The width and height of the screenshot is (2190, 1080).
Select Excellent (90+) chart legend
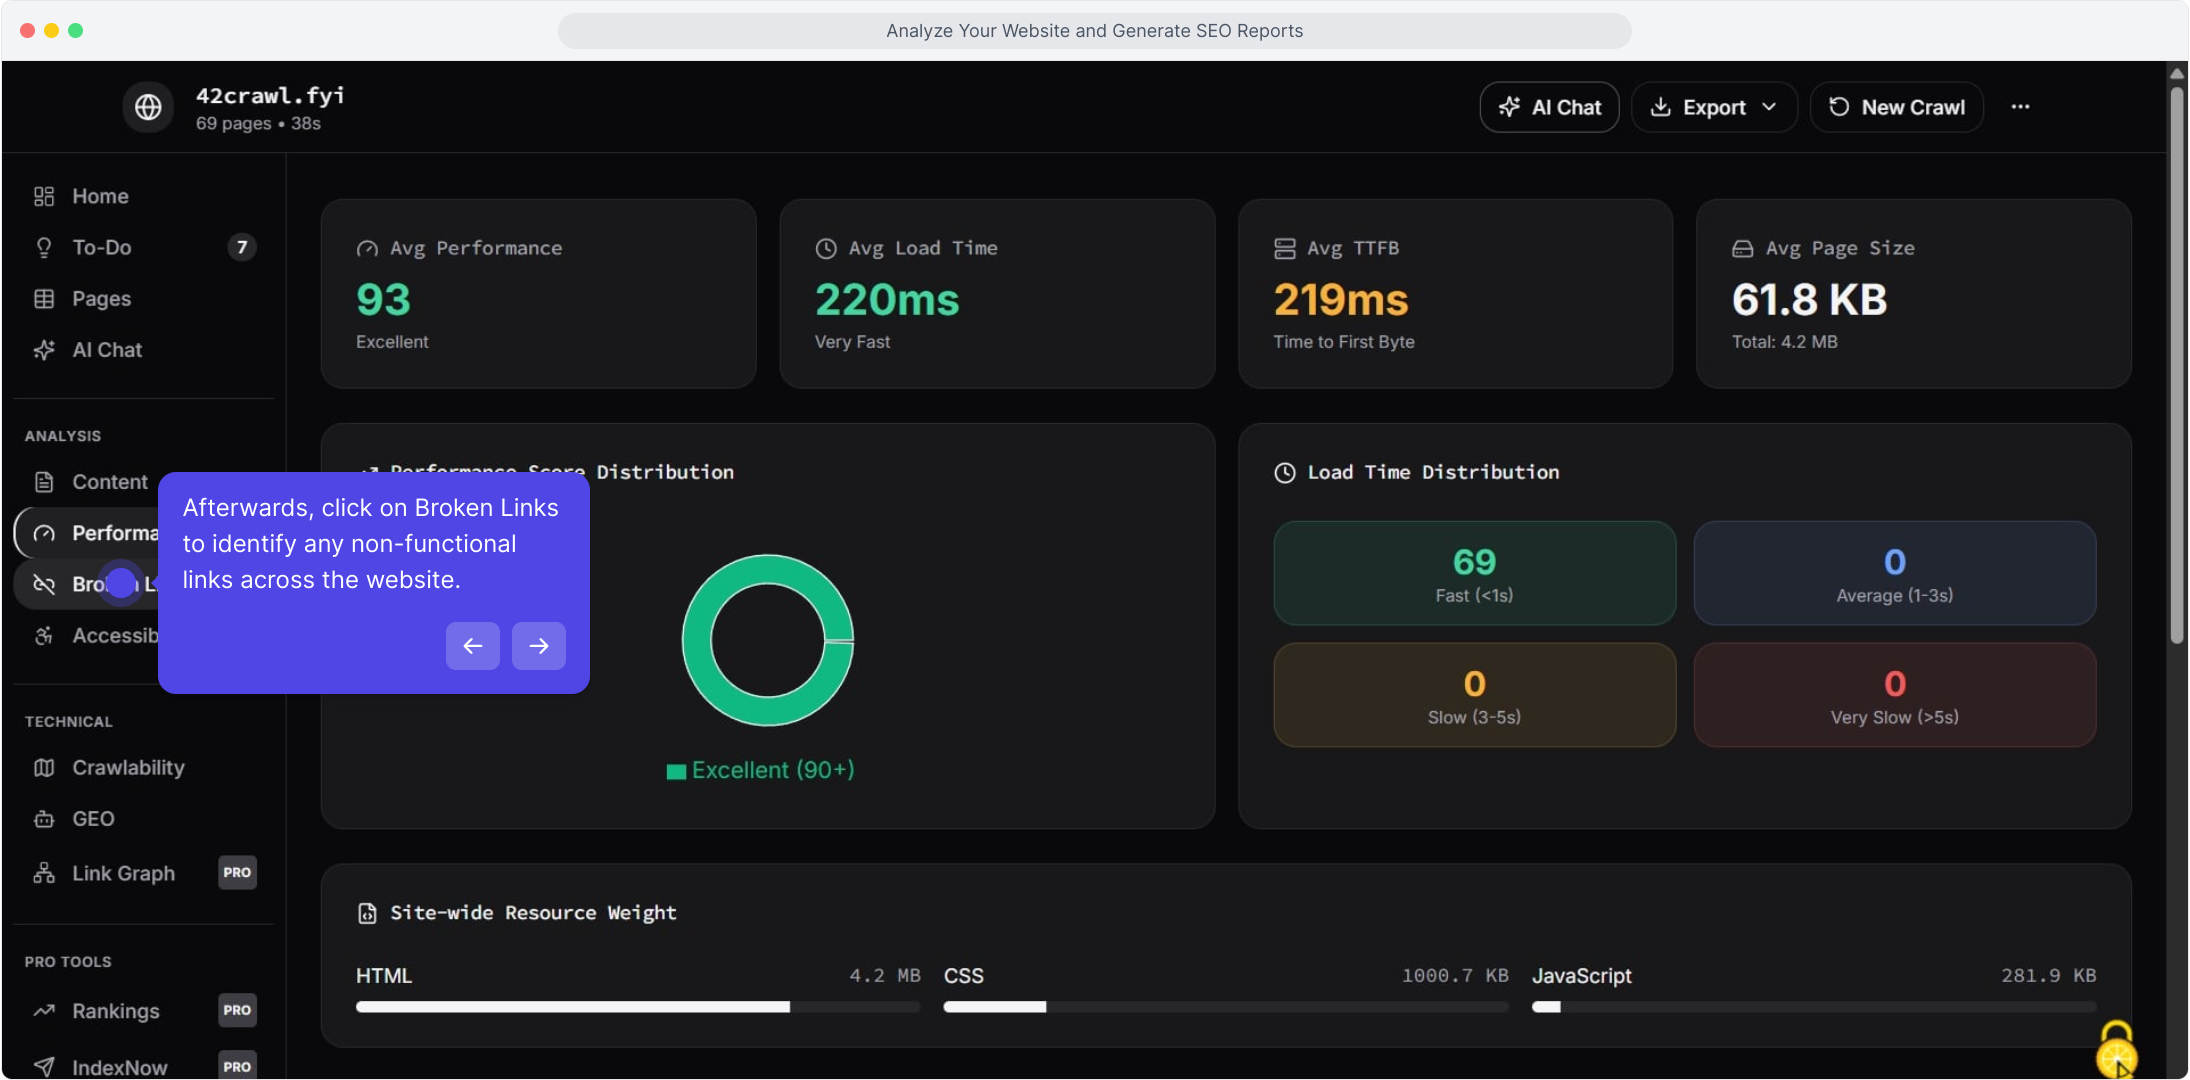pyautogui.click(x=761, y=770)
